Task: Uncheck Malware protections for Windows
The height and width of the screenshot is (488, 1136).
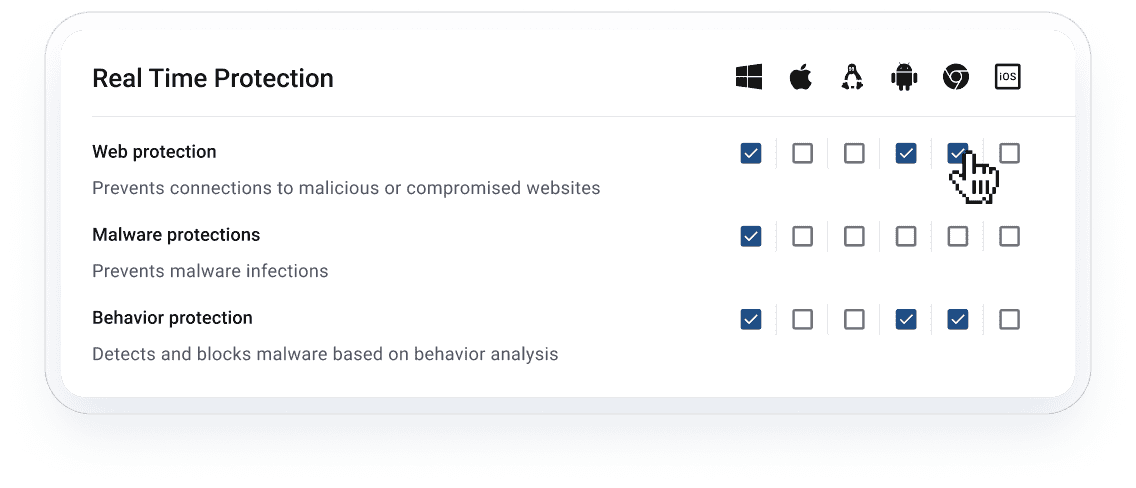Action: click(x=751, y=237)
